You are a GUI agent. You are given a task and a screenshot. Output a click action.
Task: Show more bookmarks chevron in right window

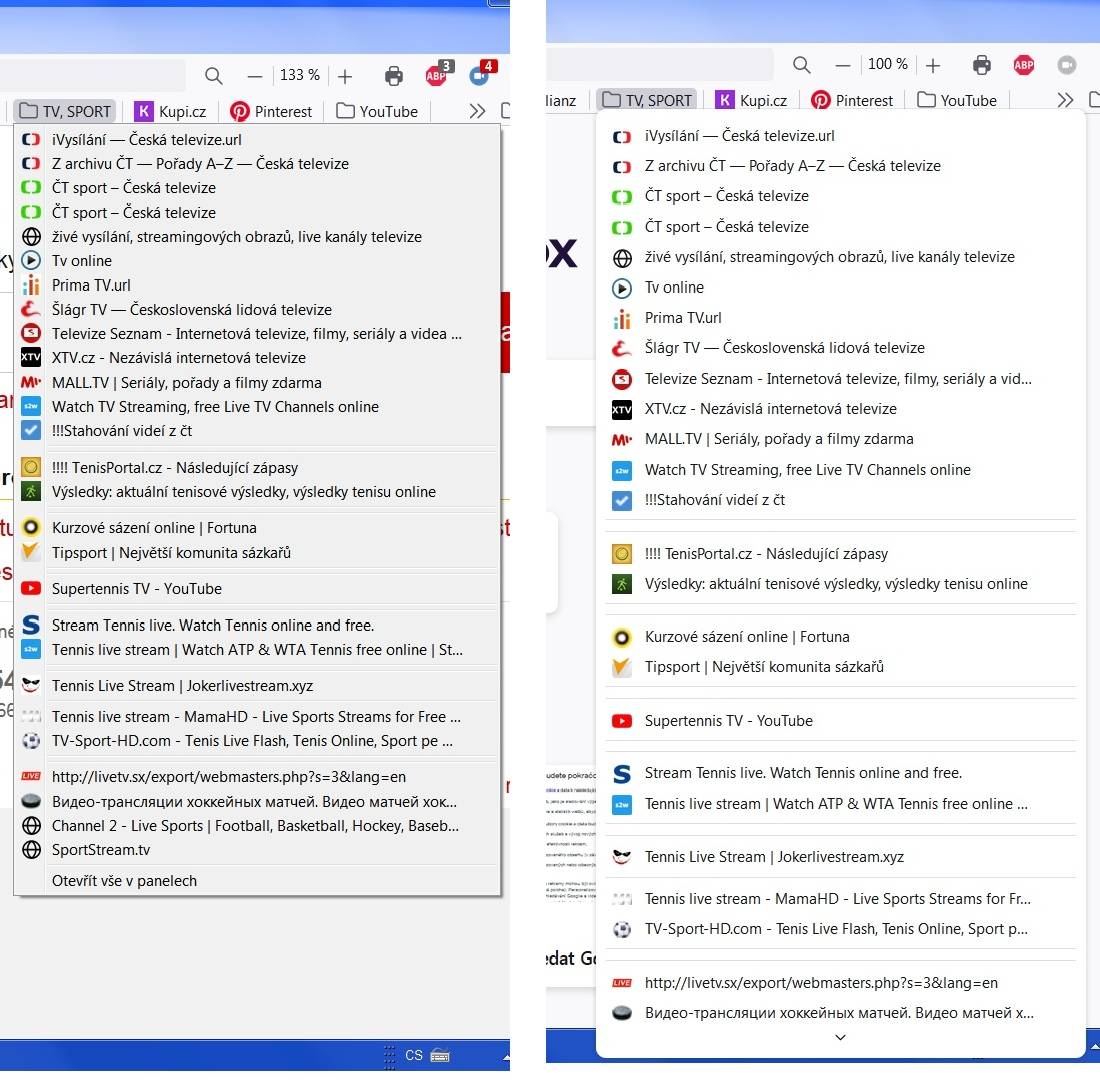(x=1065, y=100)
